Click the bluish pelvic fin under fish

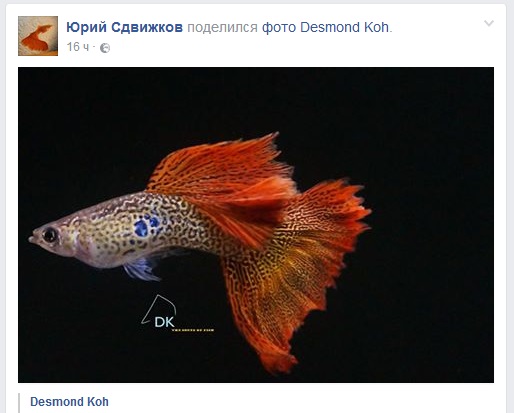[x=140, y=268]
